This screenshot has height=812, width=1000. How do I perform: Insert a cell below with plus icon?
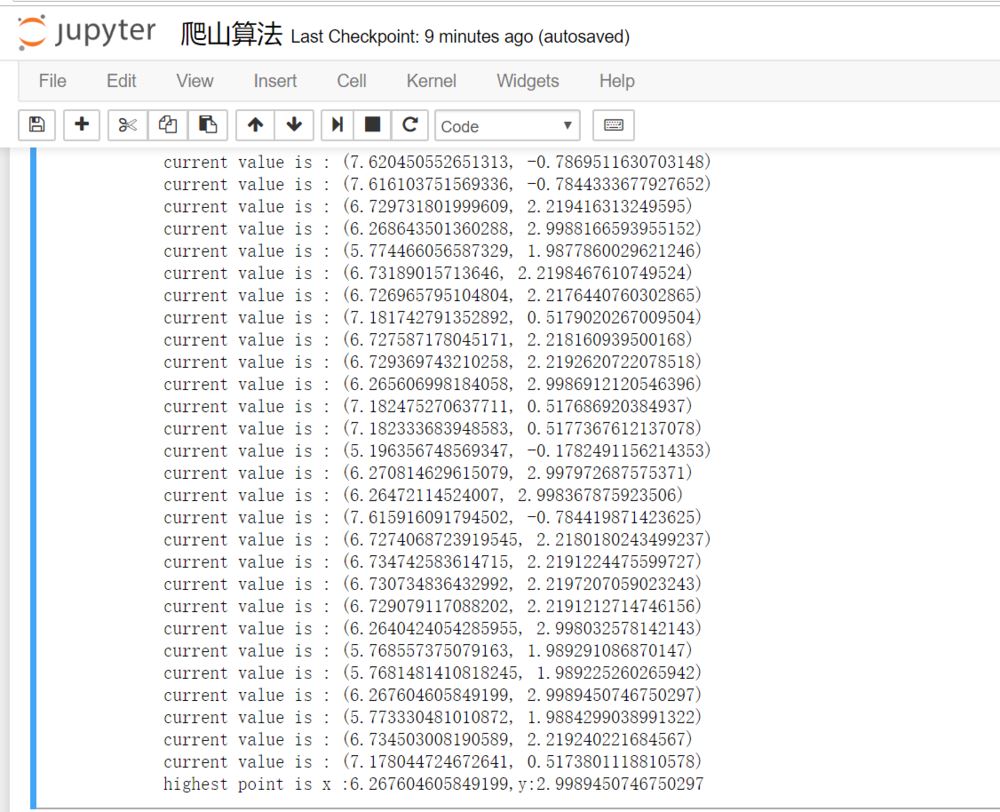tap(82, 124)
